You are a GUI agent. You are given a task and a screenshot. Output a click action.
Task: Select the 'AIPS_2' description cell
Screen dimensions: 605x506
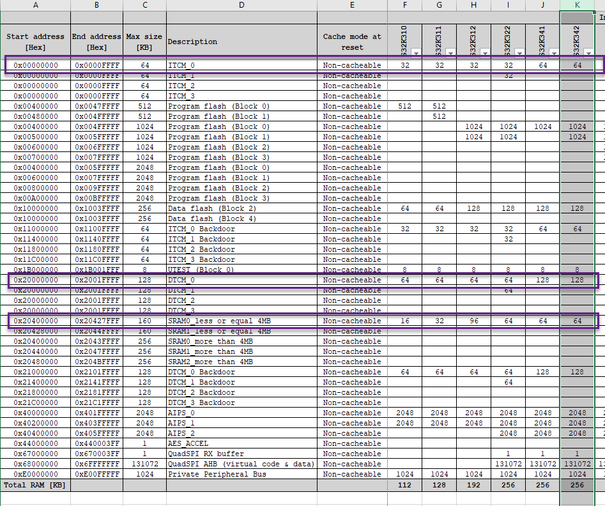tap(242, 433)
